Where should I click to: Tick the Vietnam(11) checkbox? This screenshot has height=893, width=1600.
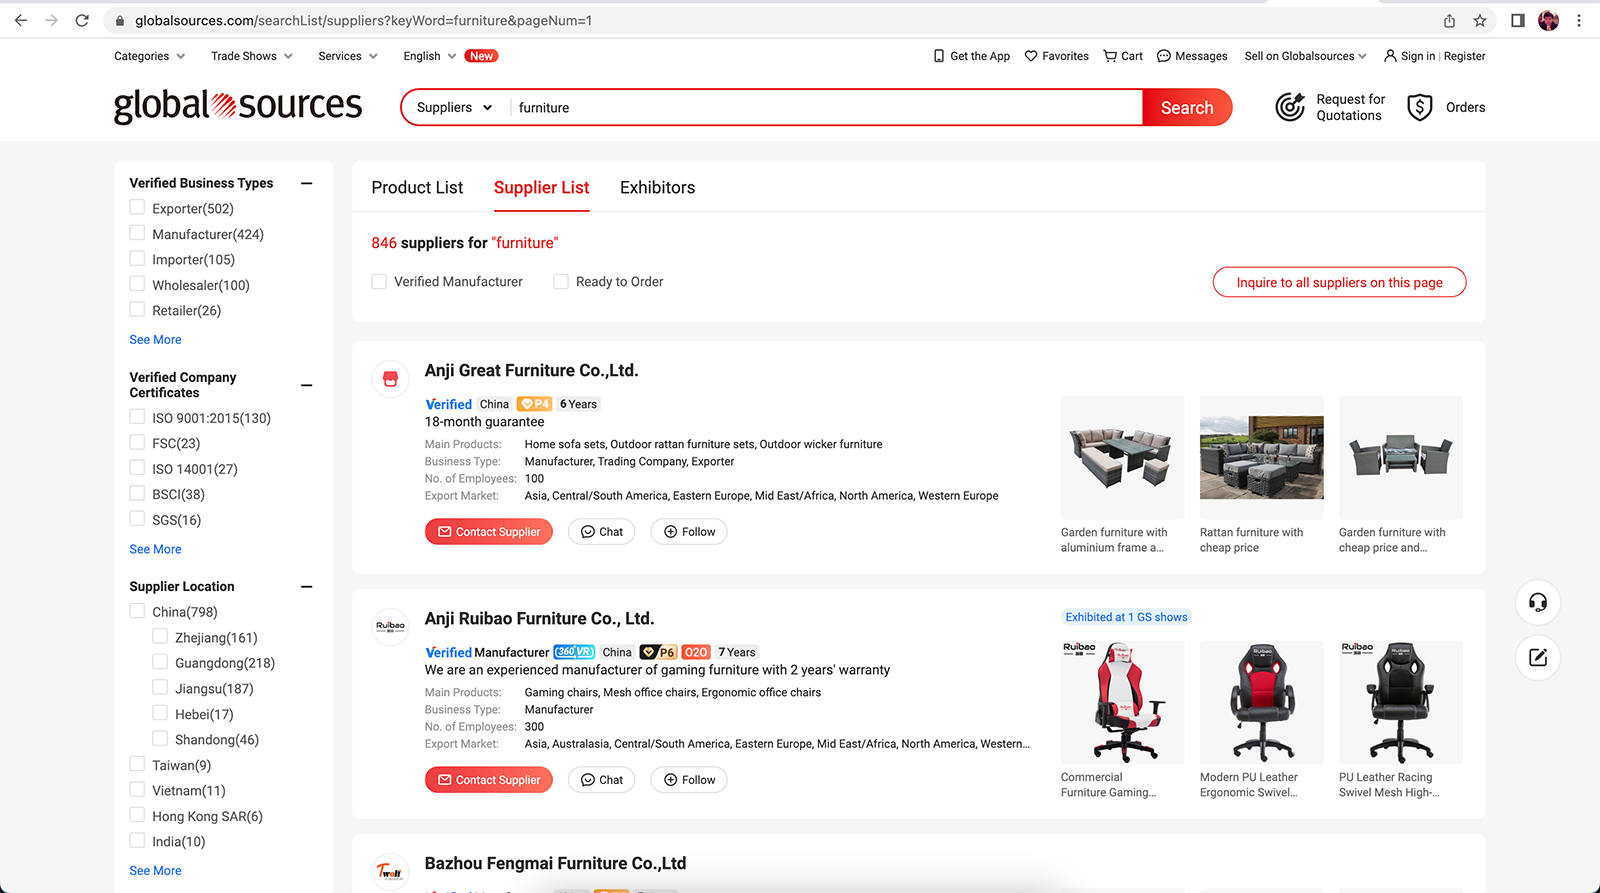click(137, 790)
